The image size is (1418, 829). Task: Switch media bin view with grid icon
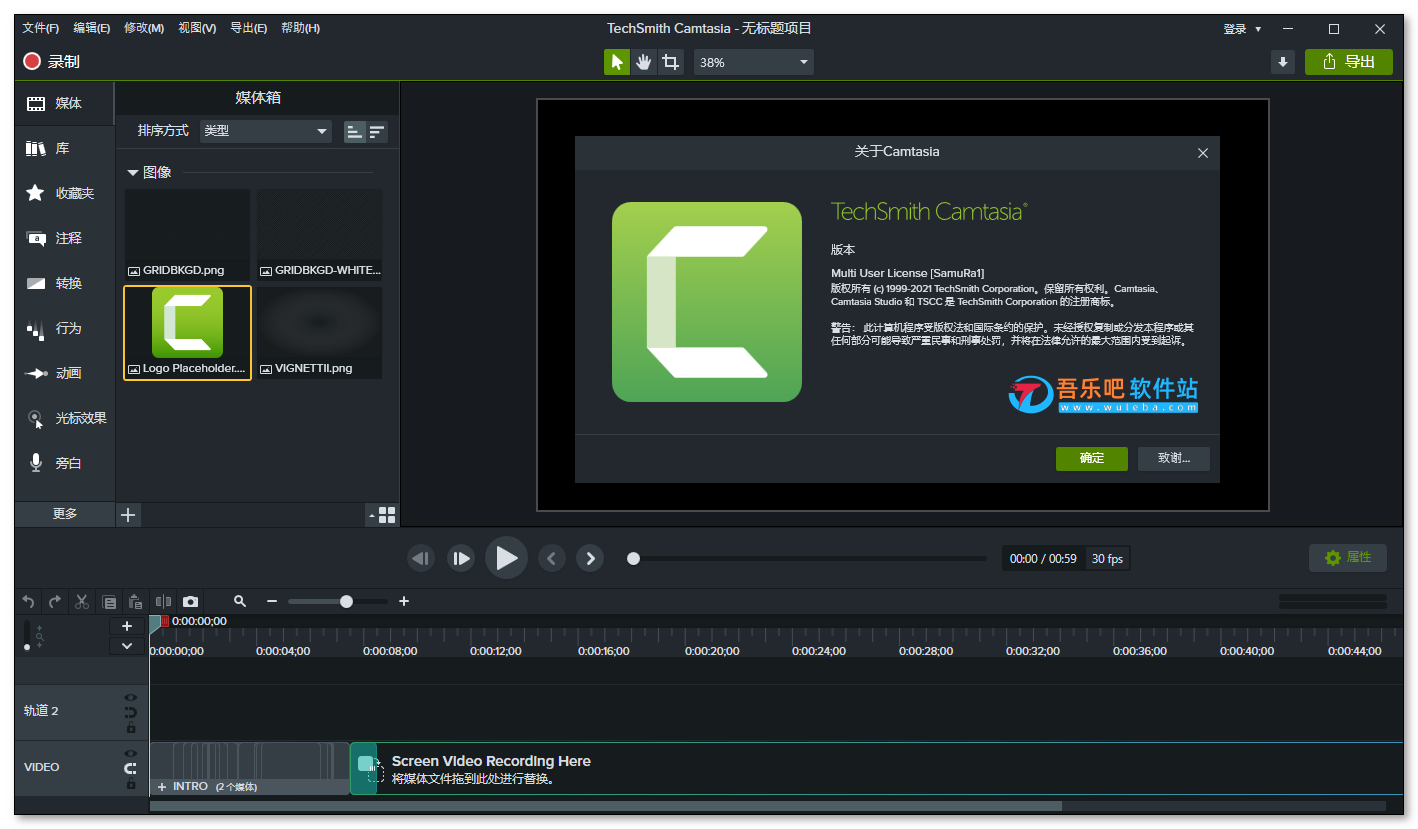coord(387,515)
